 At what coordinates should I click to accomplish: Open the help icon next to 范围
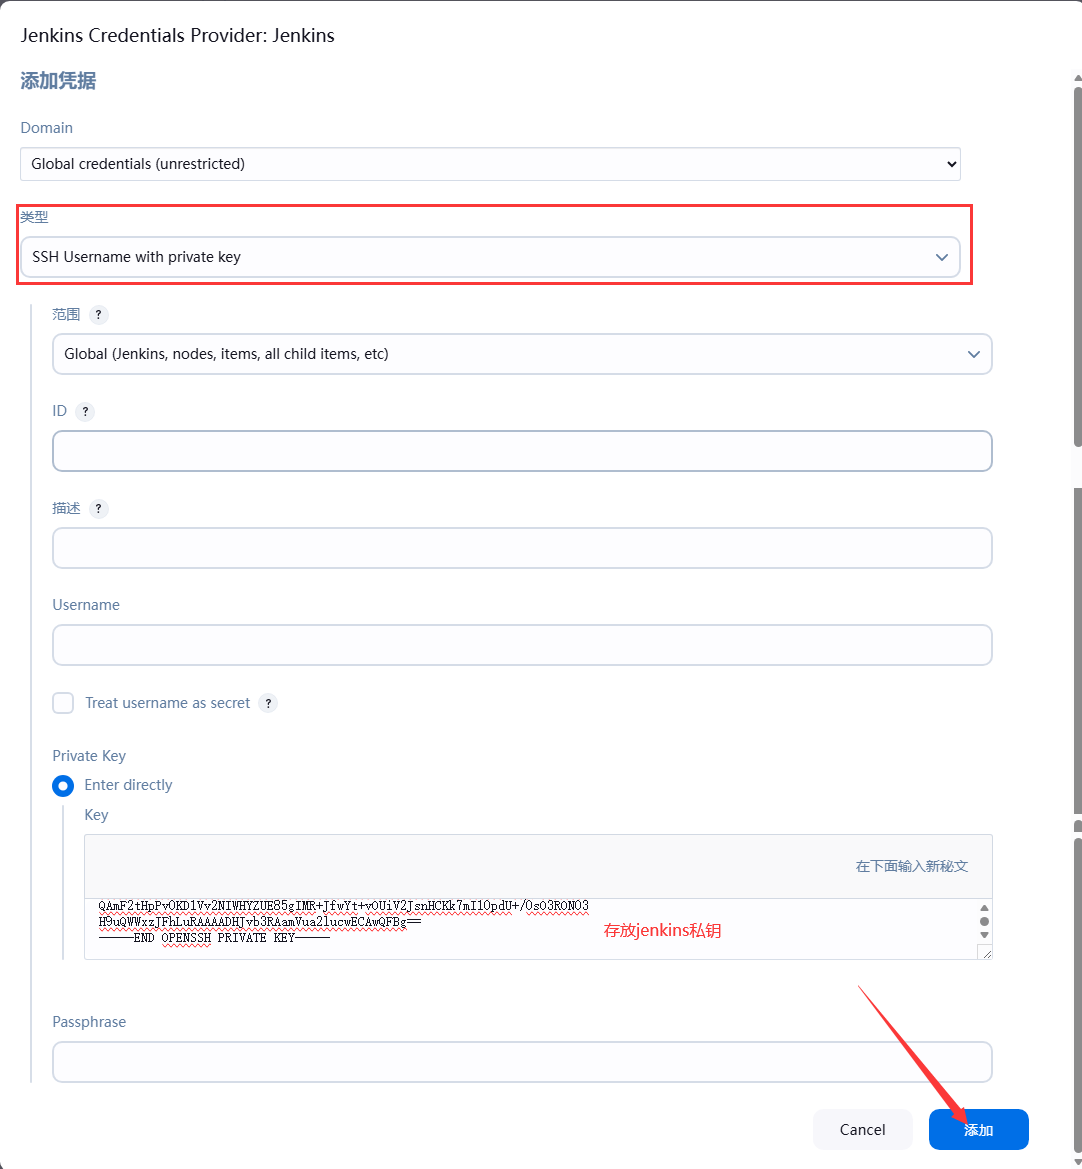98,315
